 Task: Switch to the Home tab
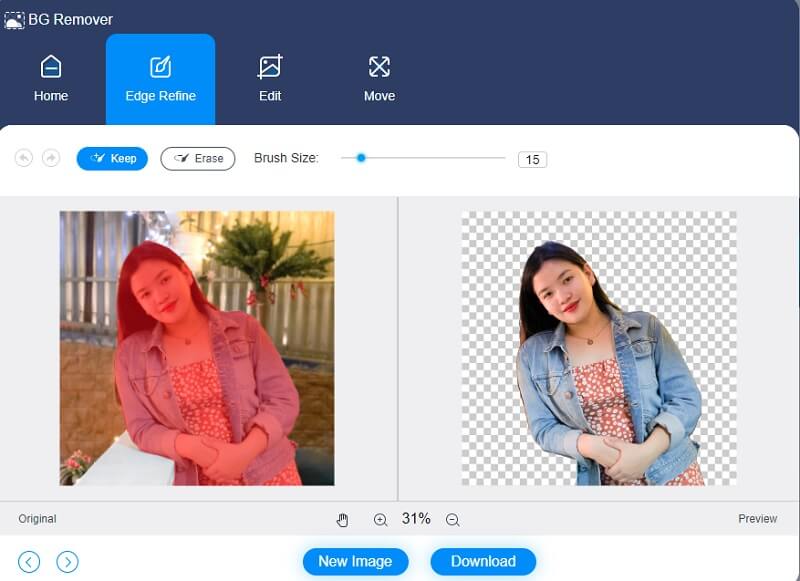[51, 79]
